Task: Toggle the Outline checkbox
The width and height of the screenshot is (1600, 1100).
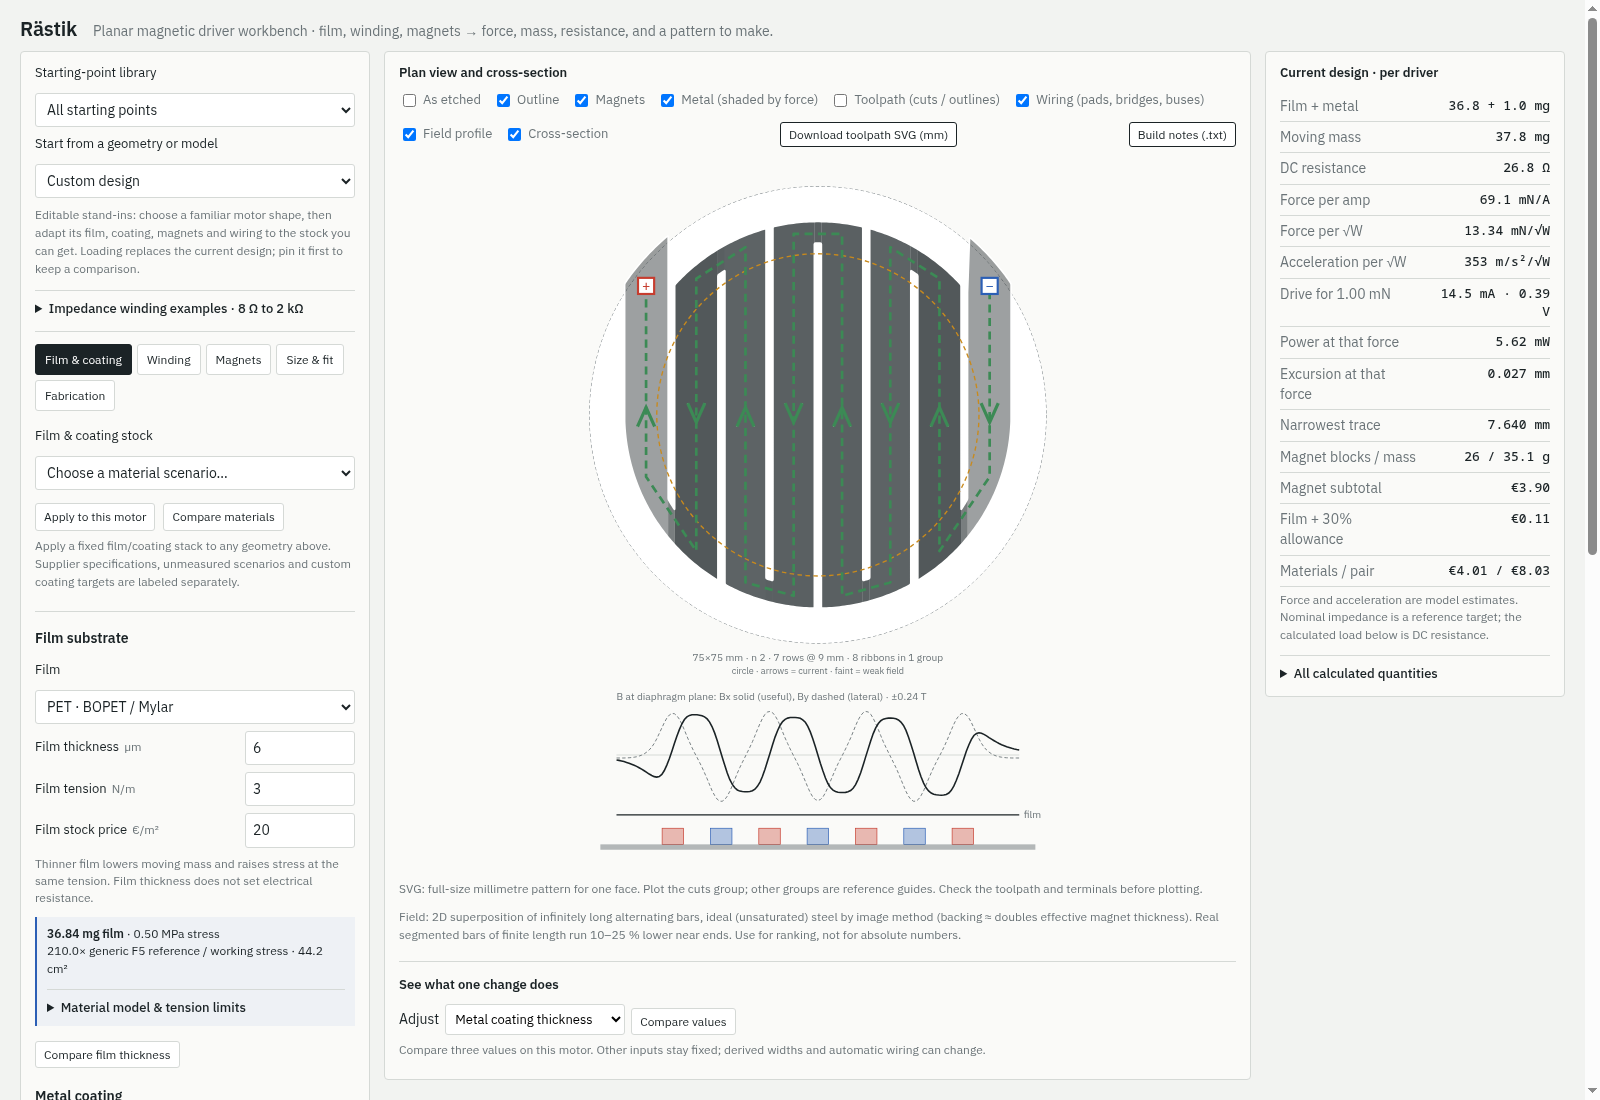Action: point(503,101)
